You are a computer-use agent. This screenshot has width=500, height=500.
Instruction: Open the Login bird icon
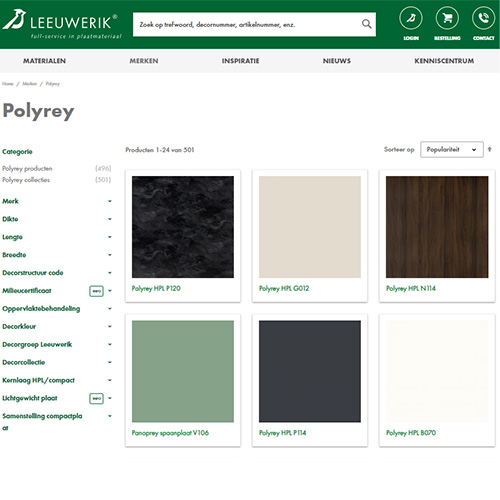[x=411, y=18]
